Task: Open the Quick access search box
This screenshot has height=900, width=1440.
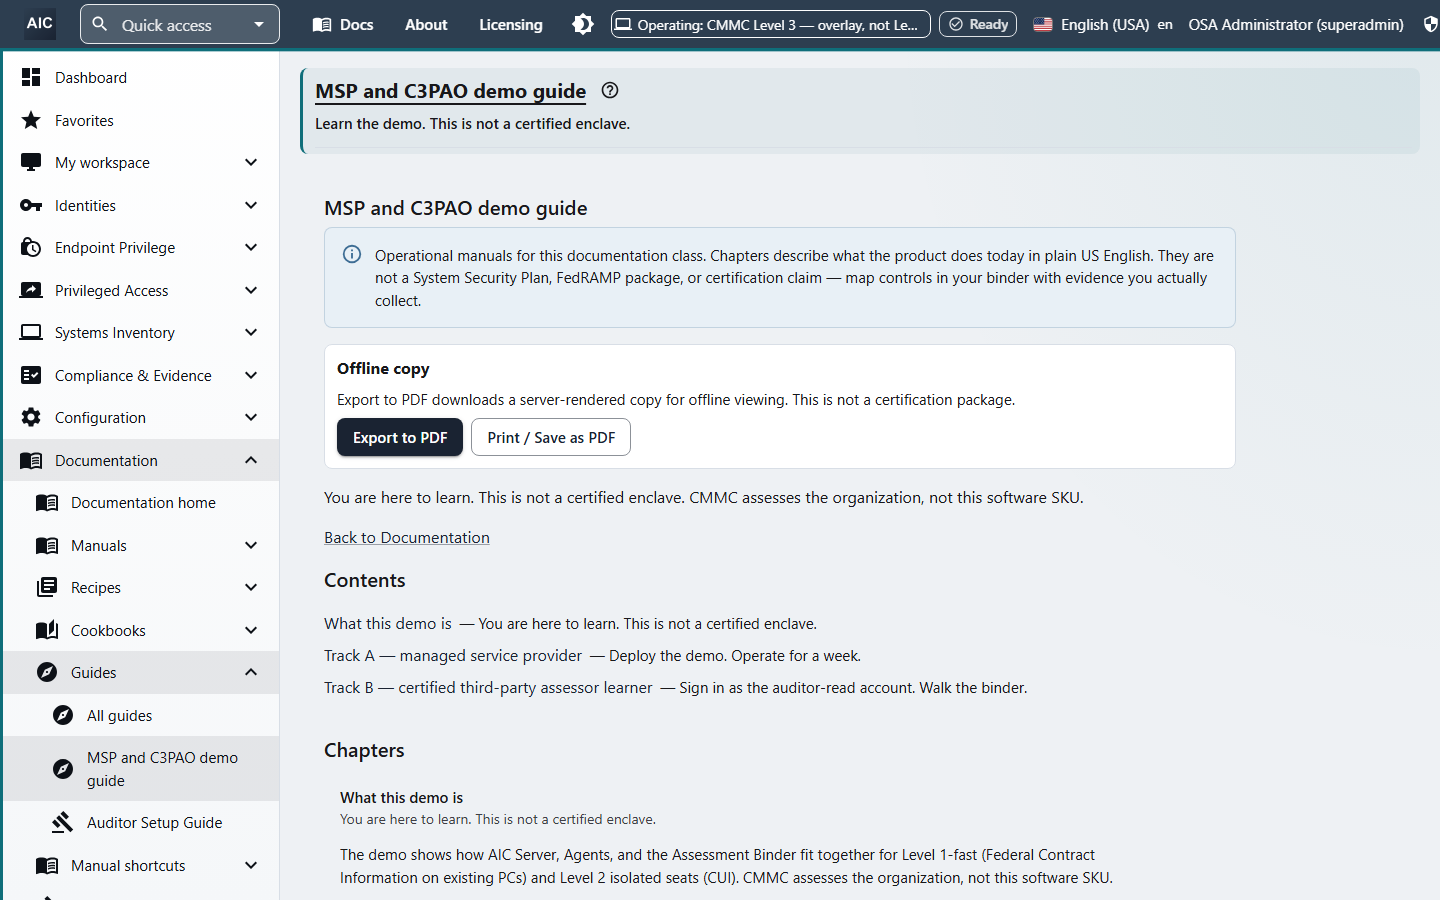Action: click(x=180, y=24)
